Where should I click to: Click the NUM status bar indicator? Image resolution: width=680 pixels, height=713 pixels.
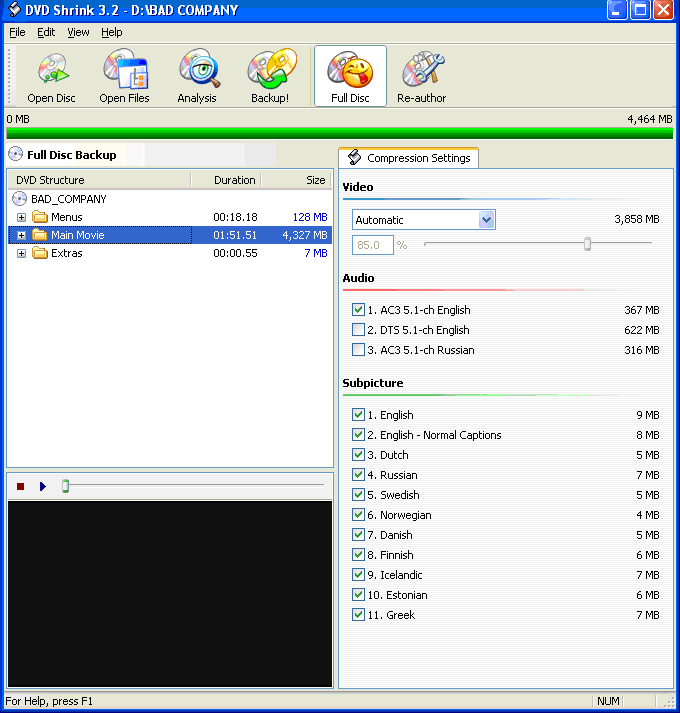[x=608, y=701]
